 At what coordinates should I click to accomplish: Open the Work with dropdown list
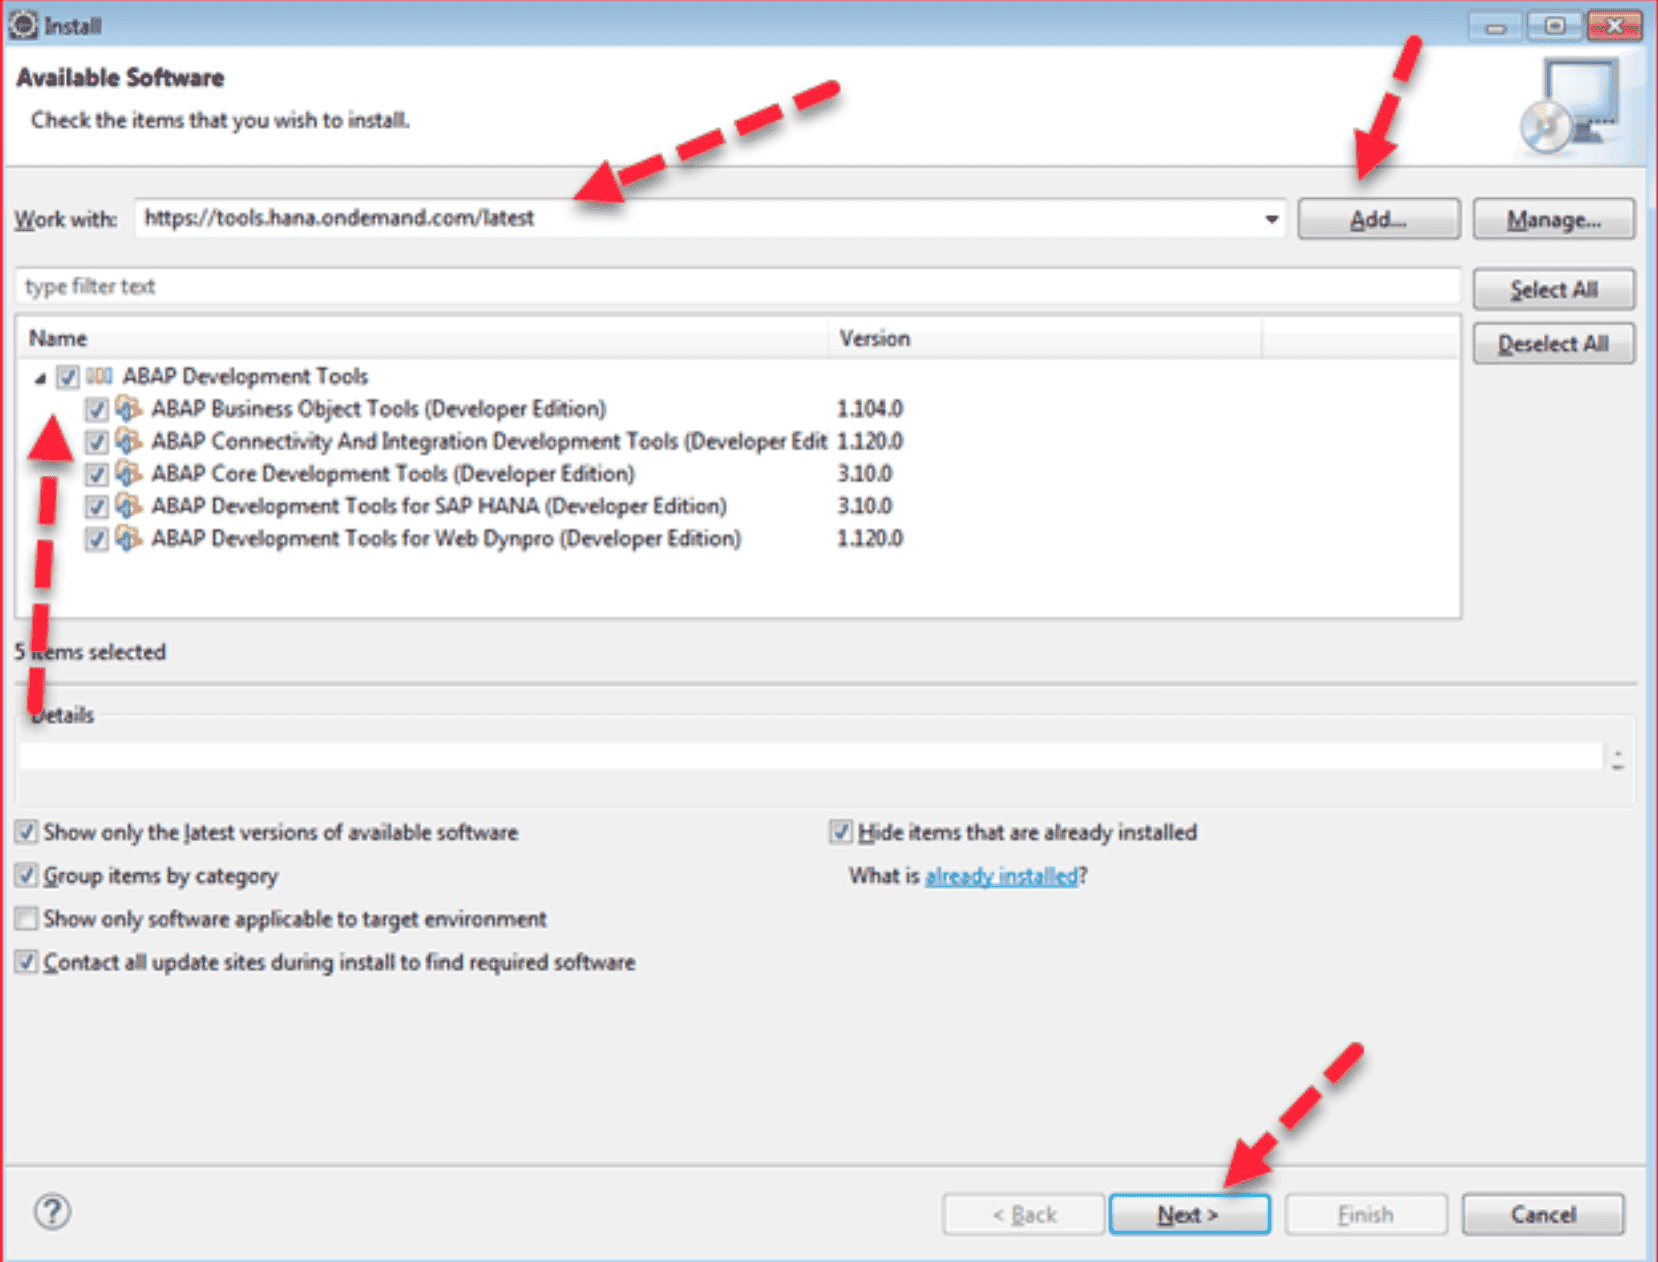1269,218
